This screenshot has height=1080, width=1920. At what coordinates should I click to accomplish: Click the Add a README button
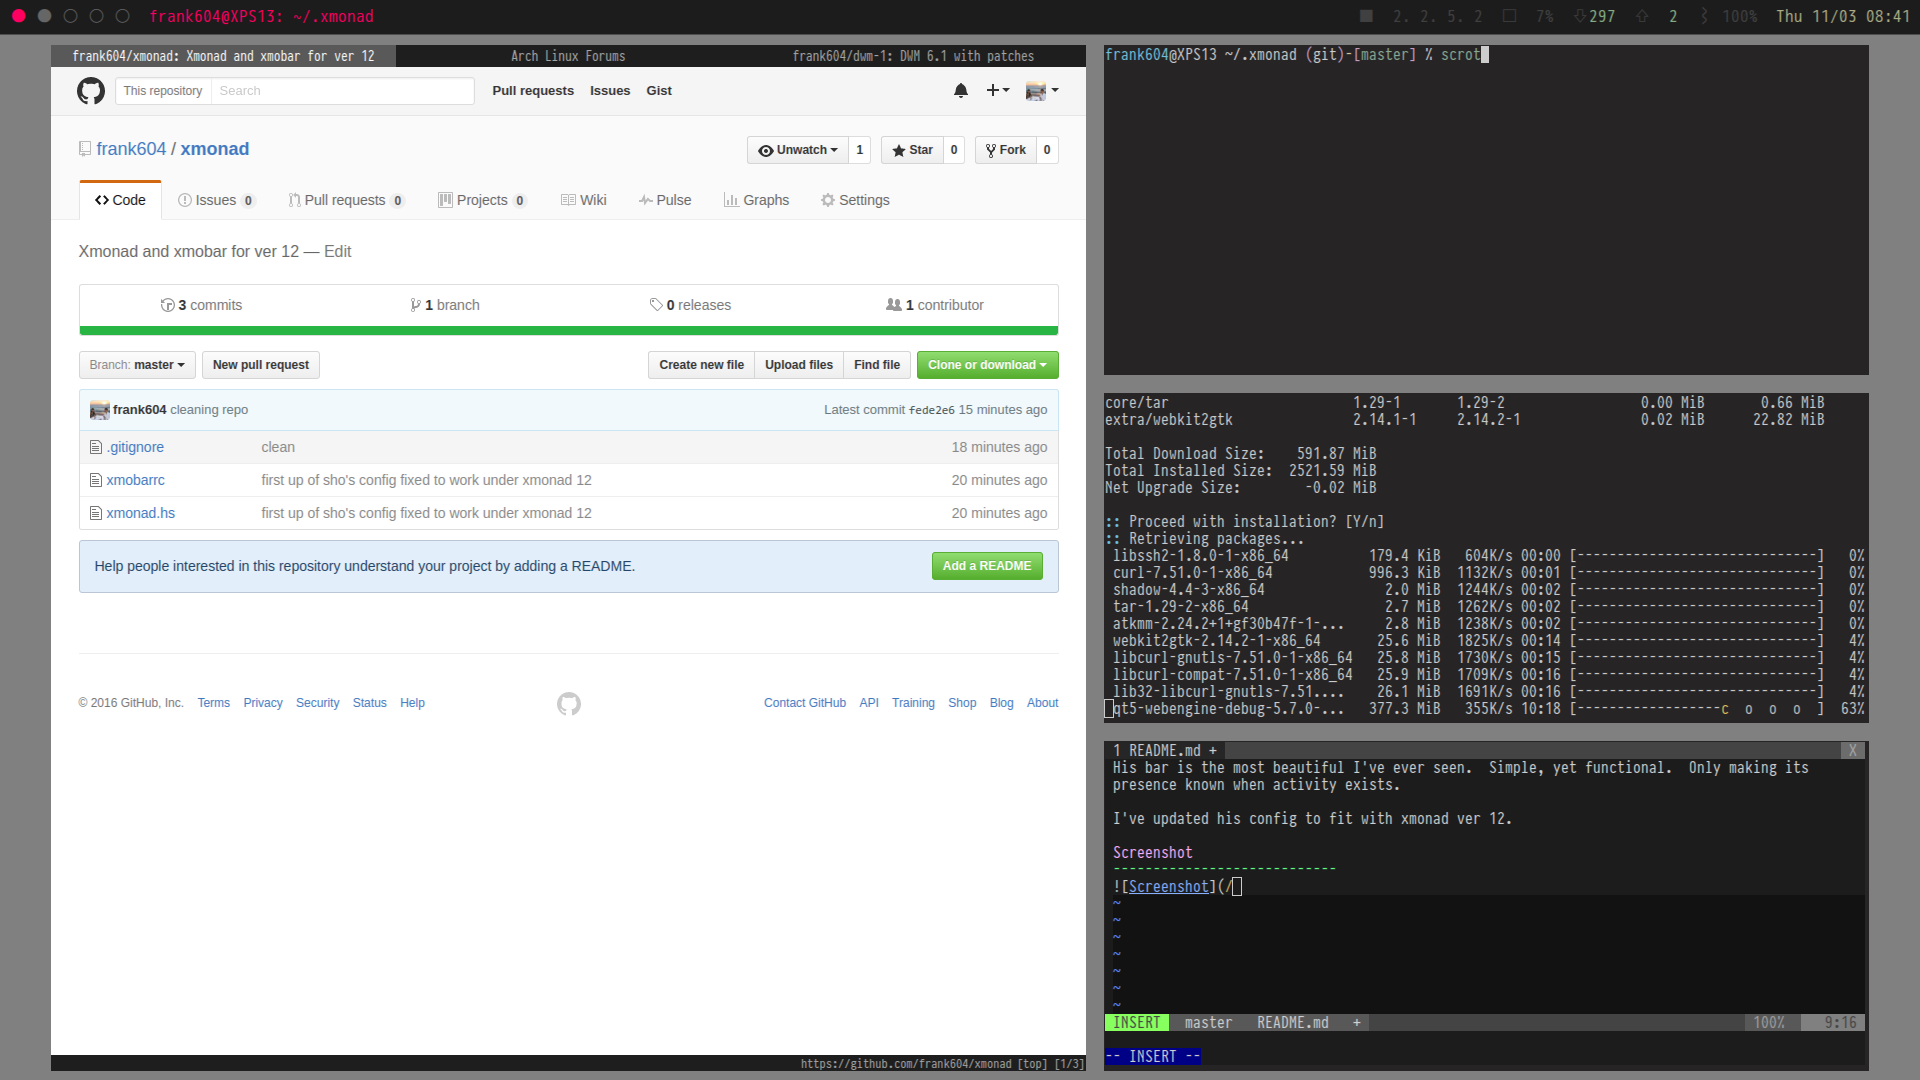(x=986, y=566)
